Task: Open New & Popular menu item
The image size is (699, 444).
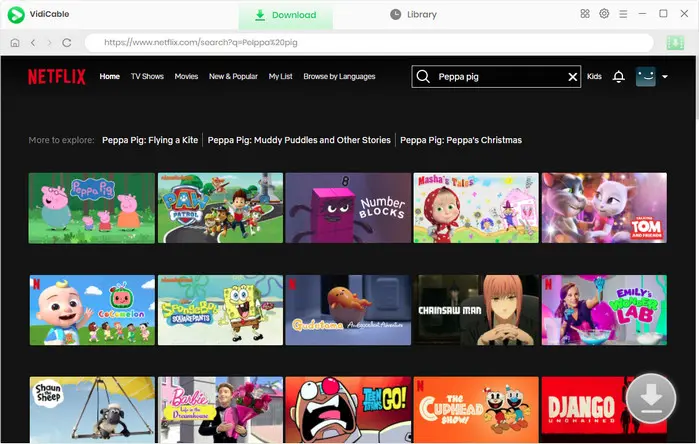Action: (x=233, y=77)
